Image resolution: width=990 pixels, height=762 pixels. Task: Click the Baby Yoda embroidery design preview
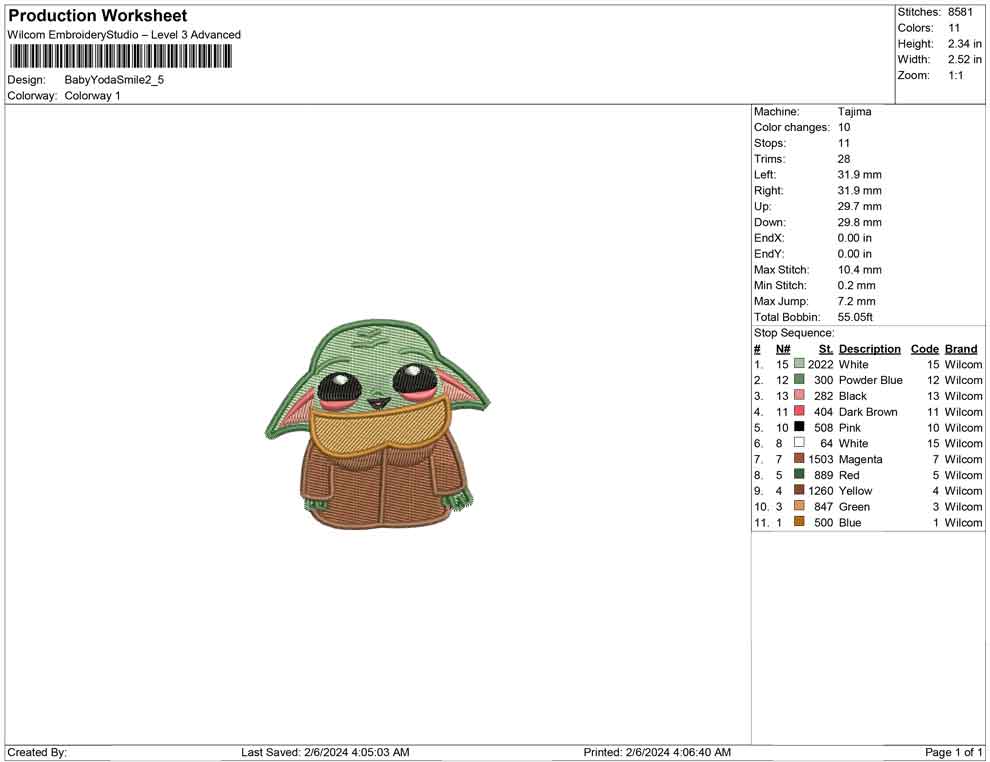click(378, 424)
